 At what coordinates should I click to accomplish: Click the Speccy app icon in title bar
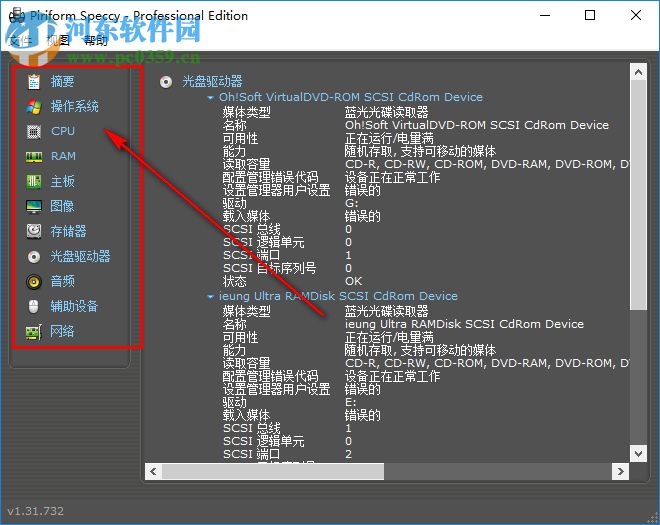(17, 16)
